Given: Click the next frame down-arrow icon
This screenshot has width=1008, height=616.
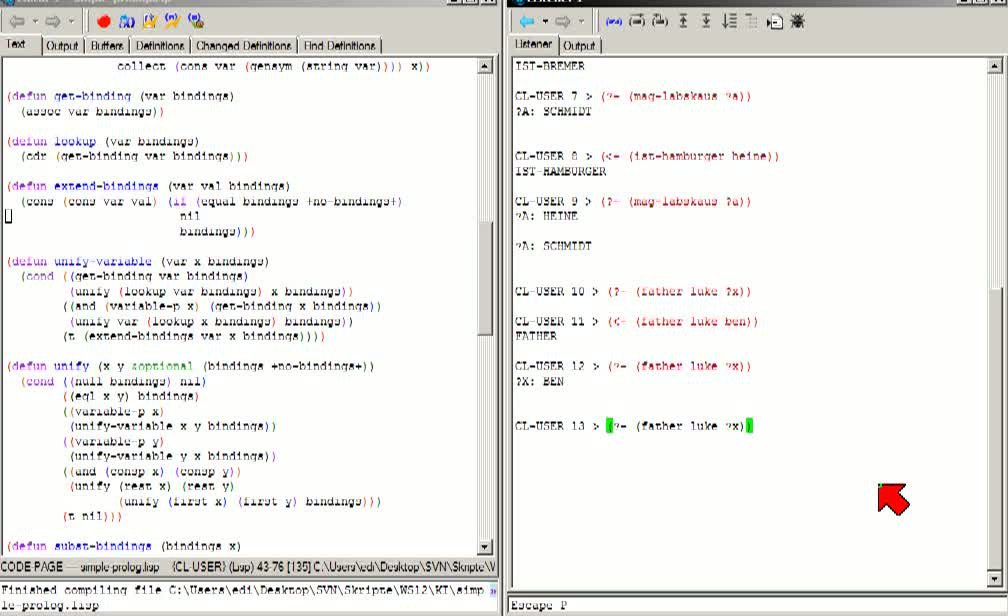Looking at the screenshot, I should coord(706,21).
